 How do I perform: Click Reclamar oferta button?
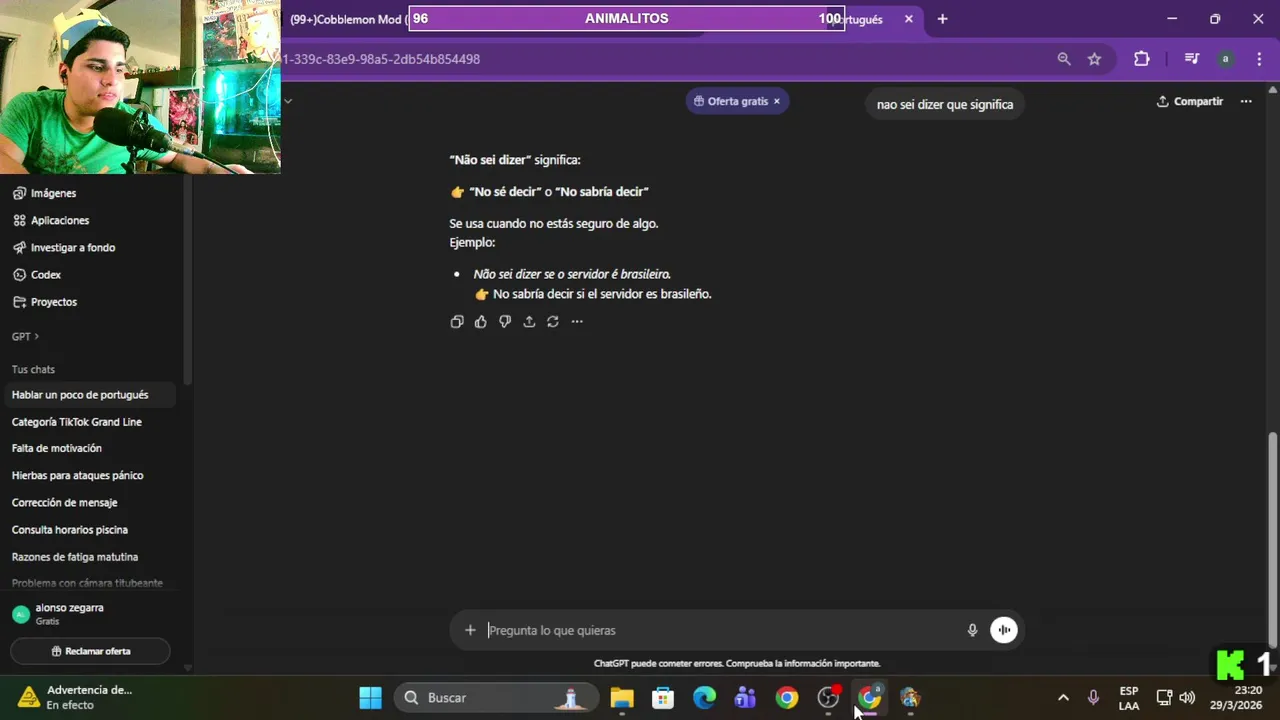[x=90, y=651]
